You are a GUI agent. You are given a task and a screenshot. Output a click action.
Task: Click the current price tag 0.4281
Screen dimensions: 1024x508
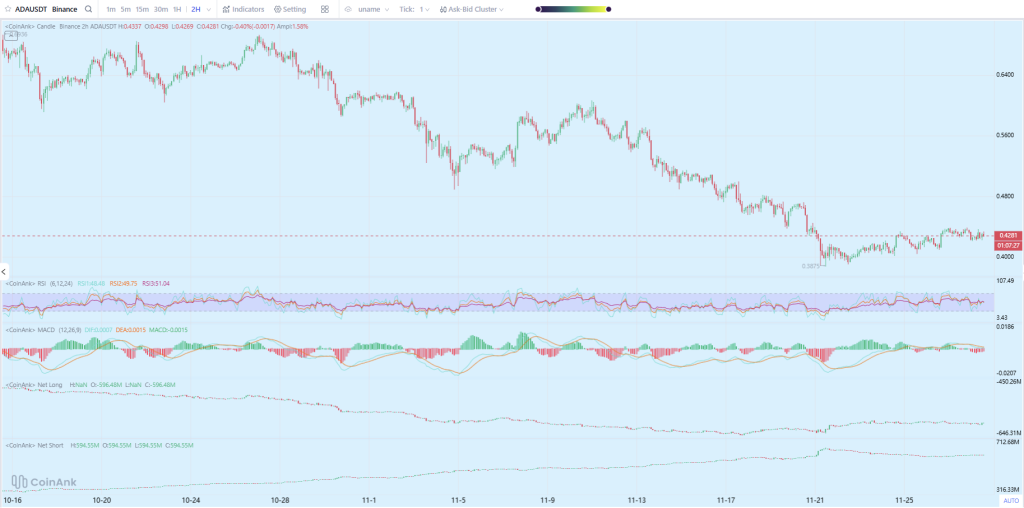[1006, 235]
